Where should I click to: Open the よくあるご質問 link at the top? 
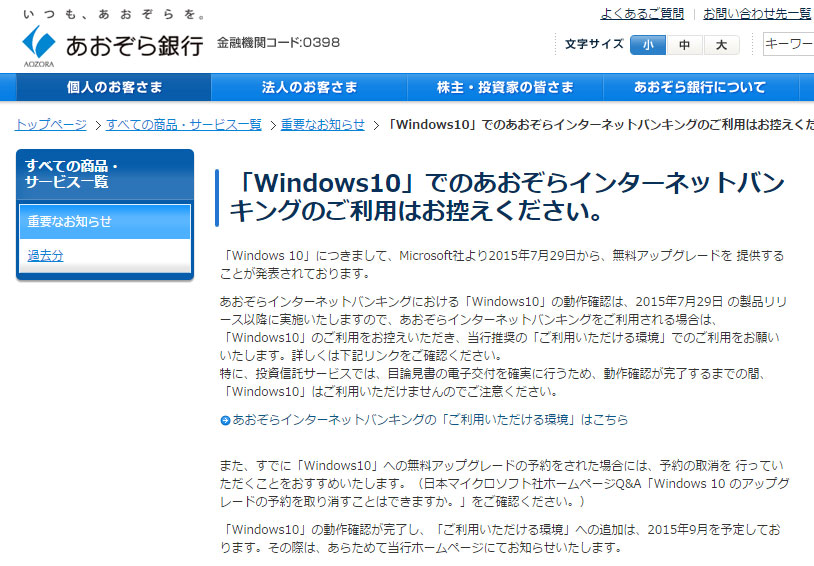(642, 14)
